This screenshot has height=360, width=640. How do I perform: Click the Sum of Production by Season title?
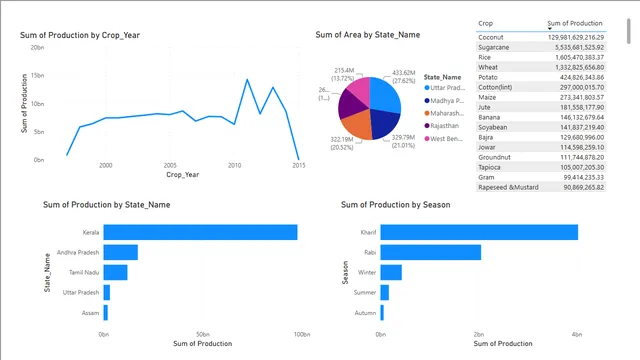[x=396, y=205]
